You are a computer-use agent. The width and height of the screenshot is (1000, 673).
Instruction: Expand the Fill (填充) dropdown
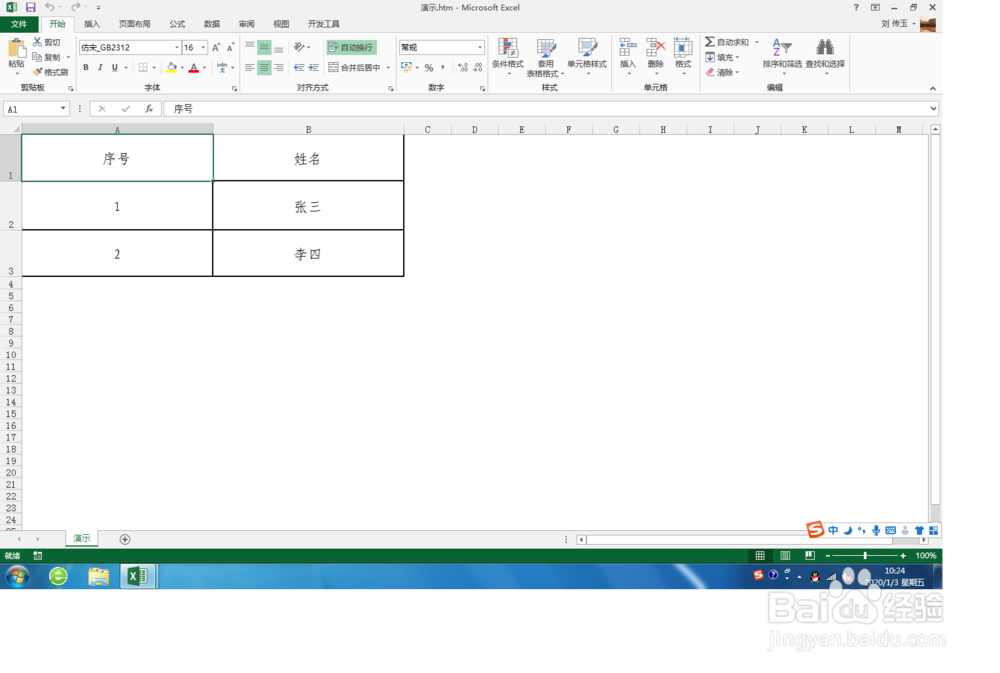coord(737,57)
